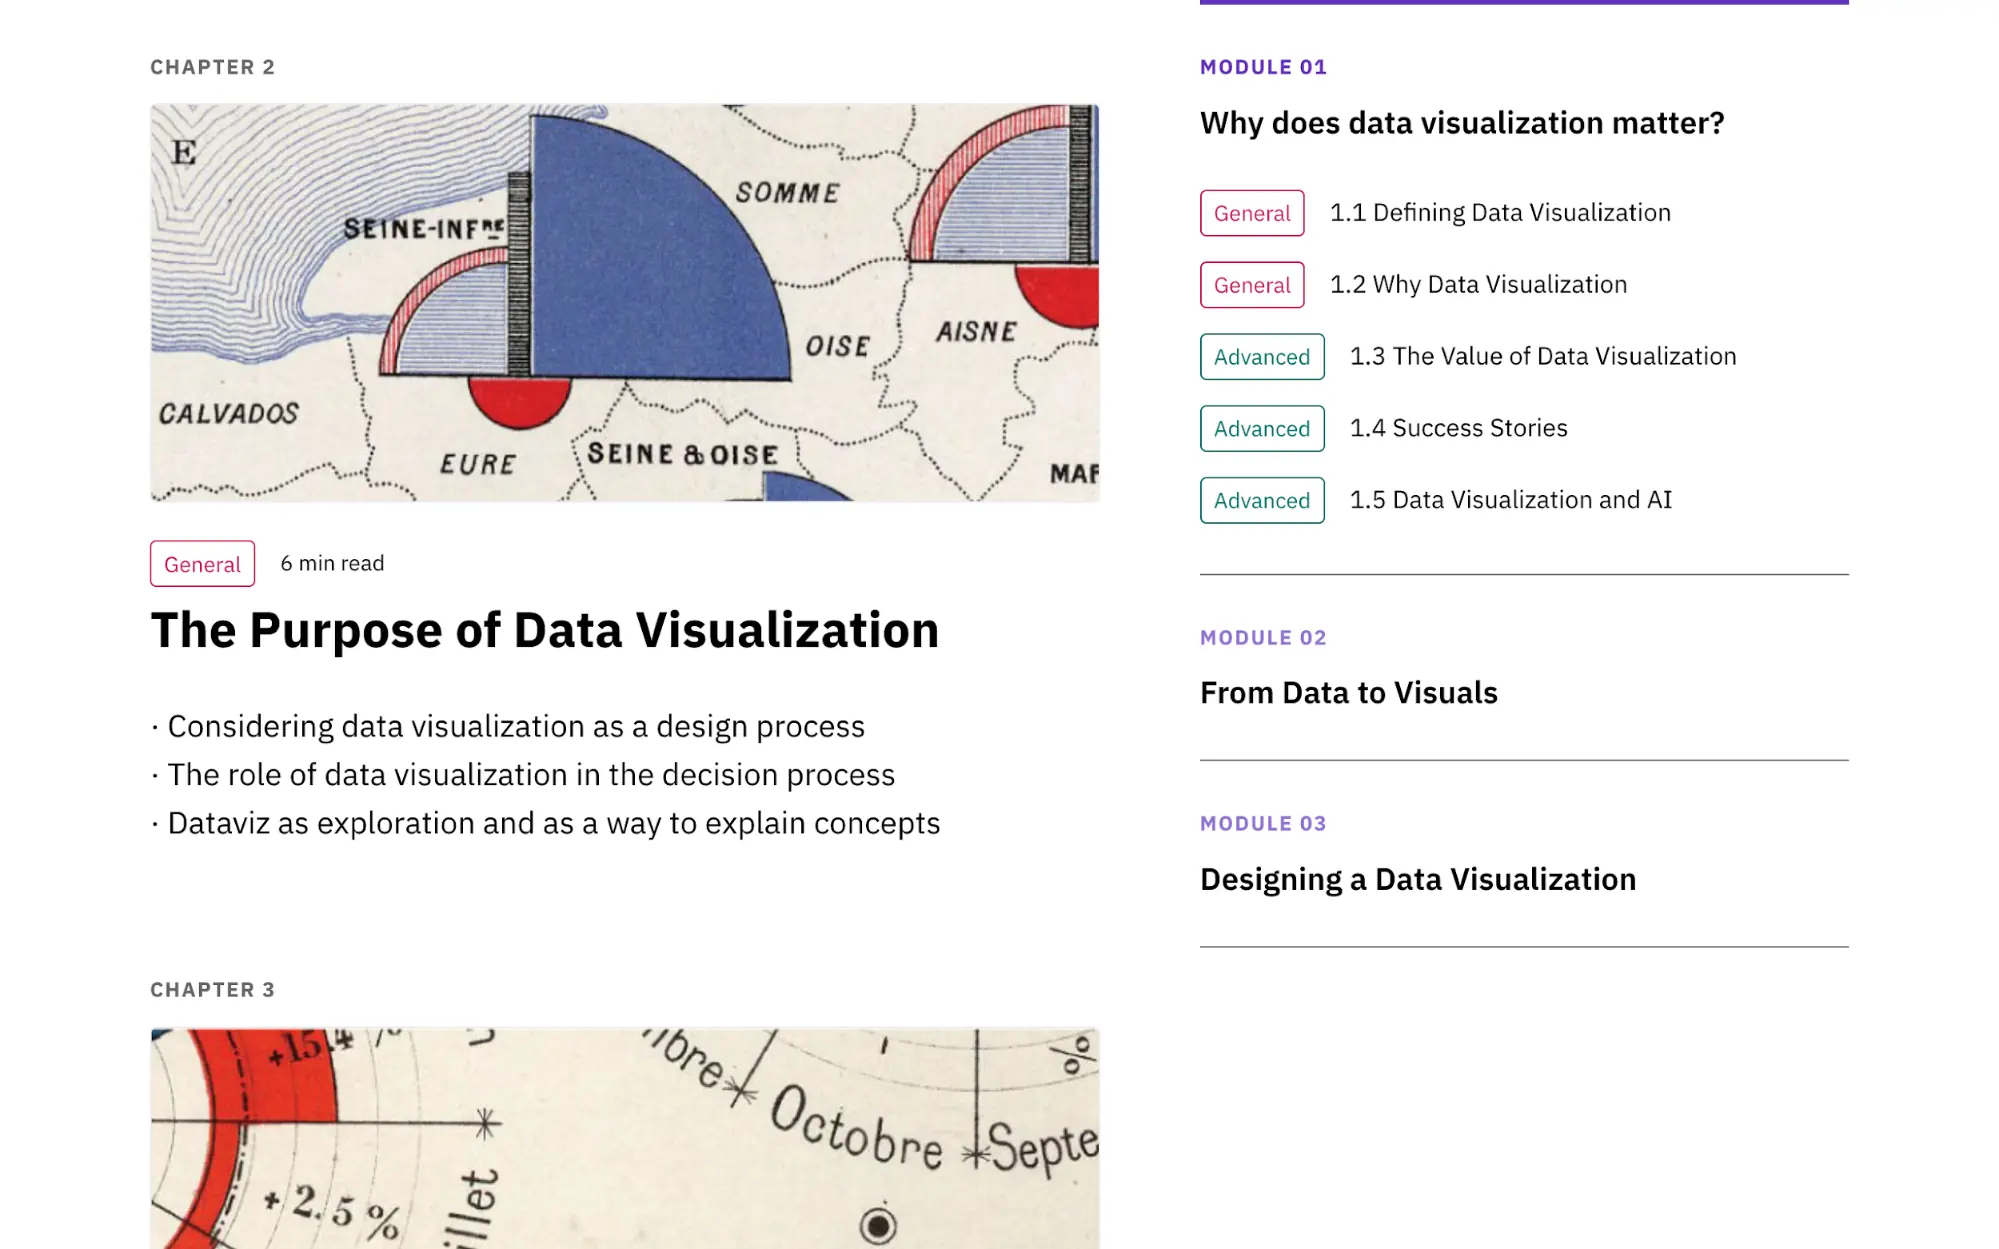This screenshot has width=1999, height=1249.
Task: Open the 1.4 Success Stories lesson
Action: 1458,429
